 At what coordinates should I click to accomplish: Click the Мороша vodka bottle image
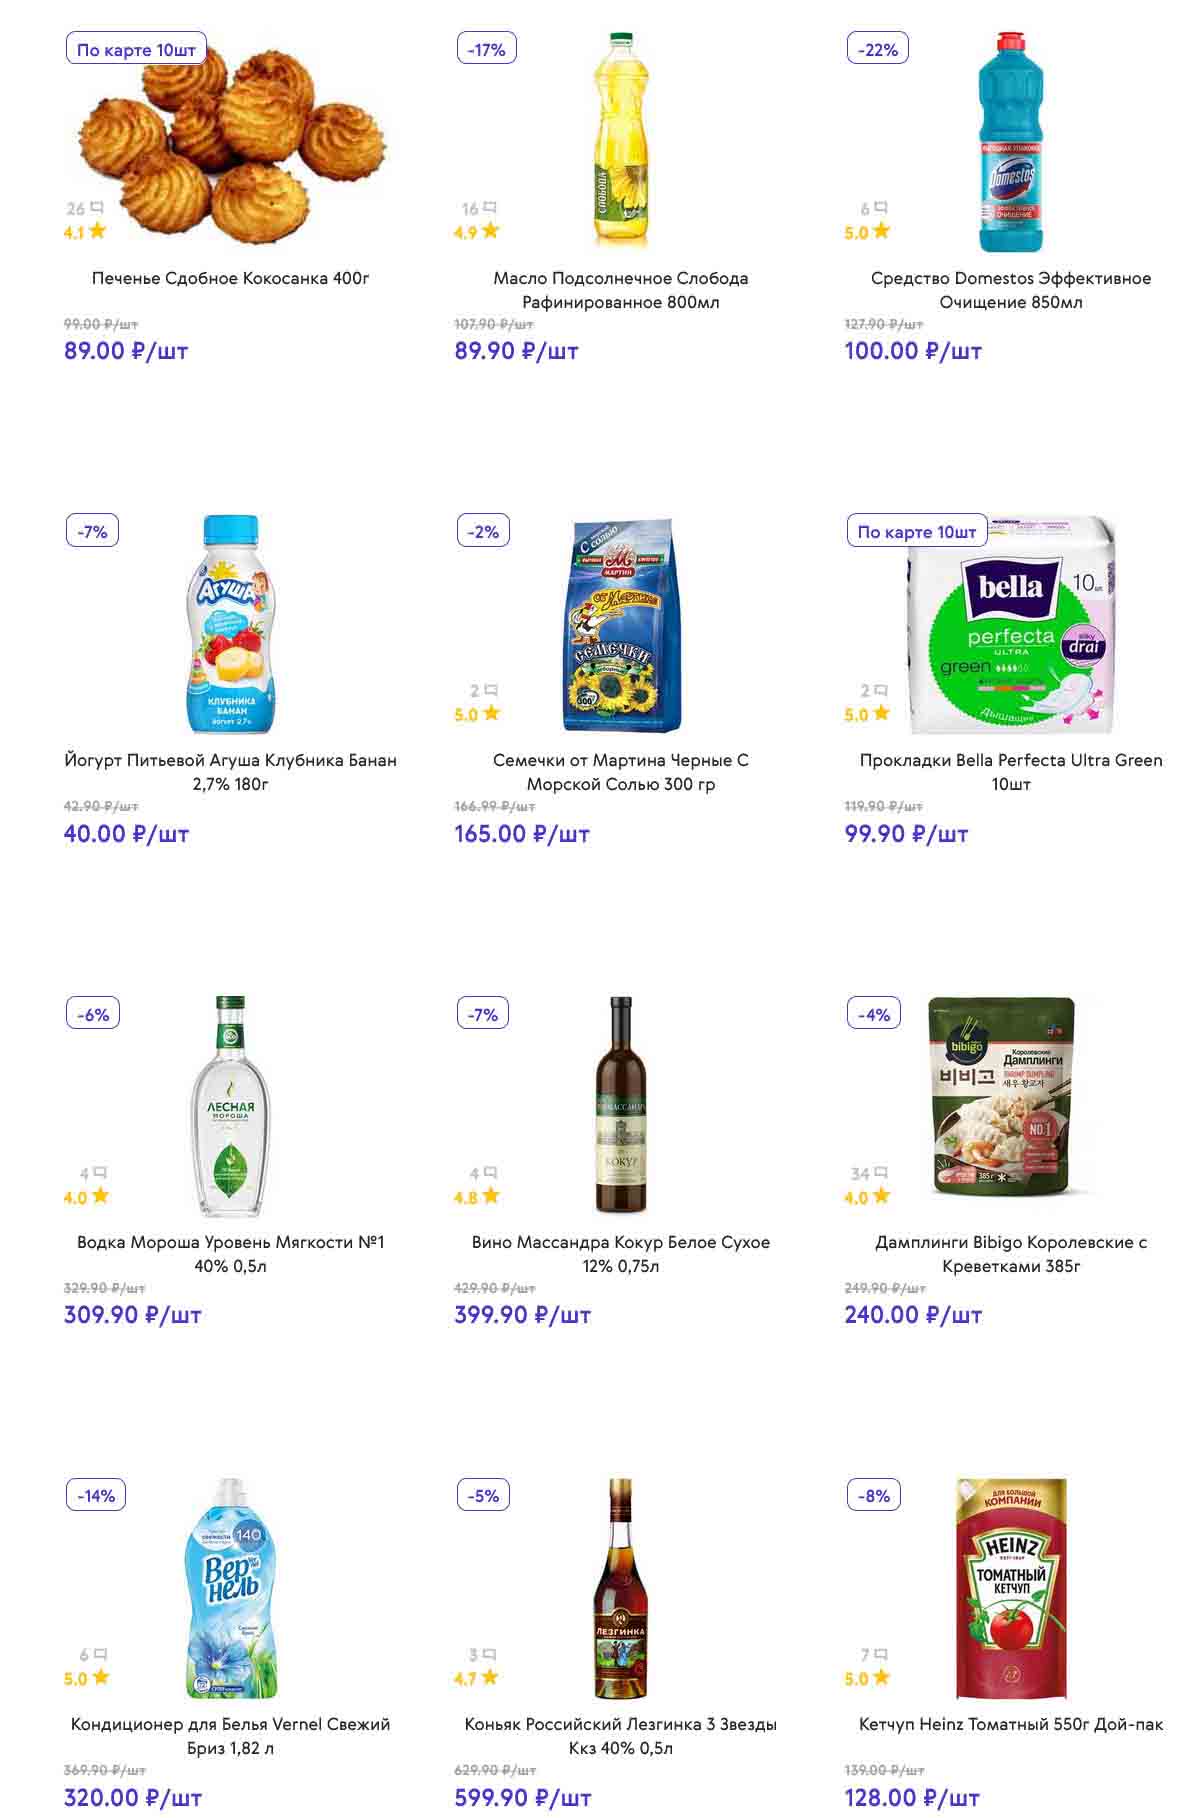tap(230, 1106)
